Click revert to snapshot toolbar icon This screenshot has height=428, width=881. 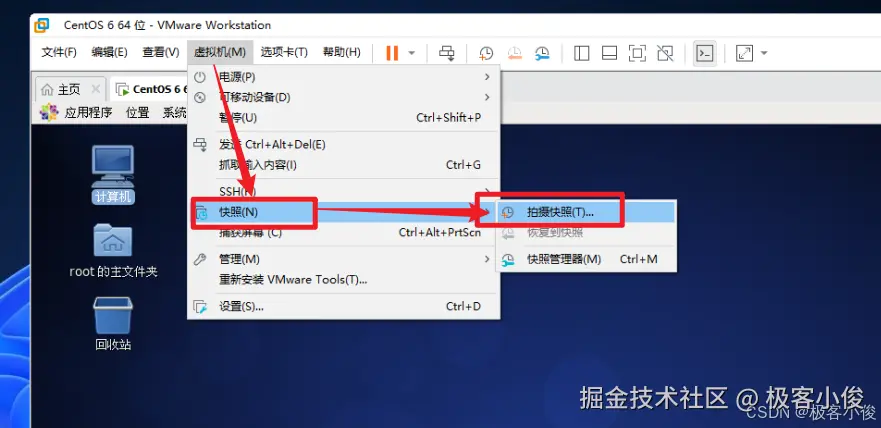(514, 53)
